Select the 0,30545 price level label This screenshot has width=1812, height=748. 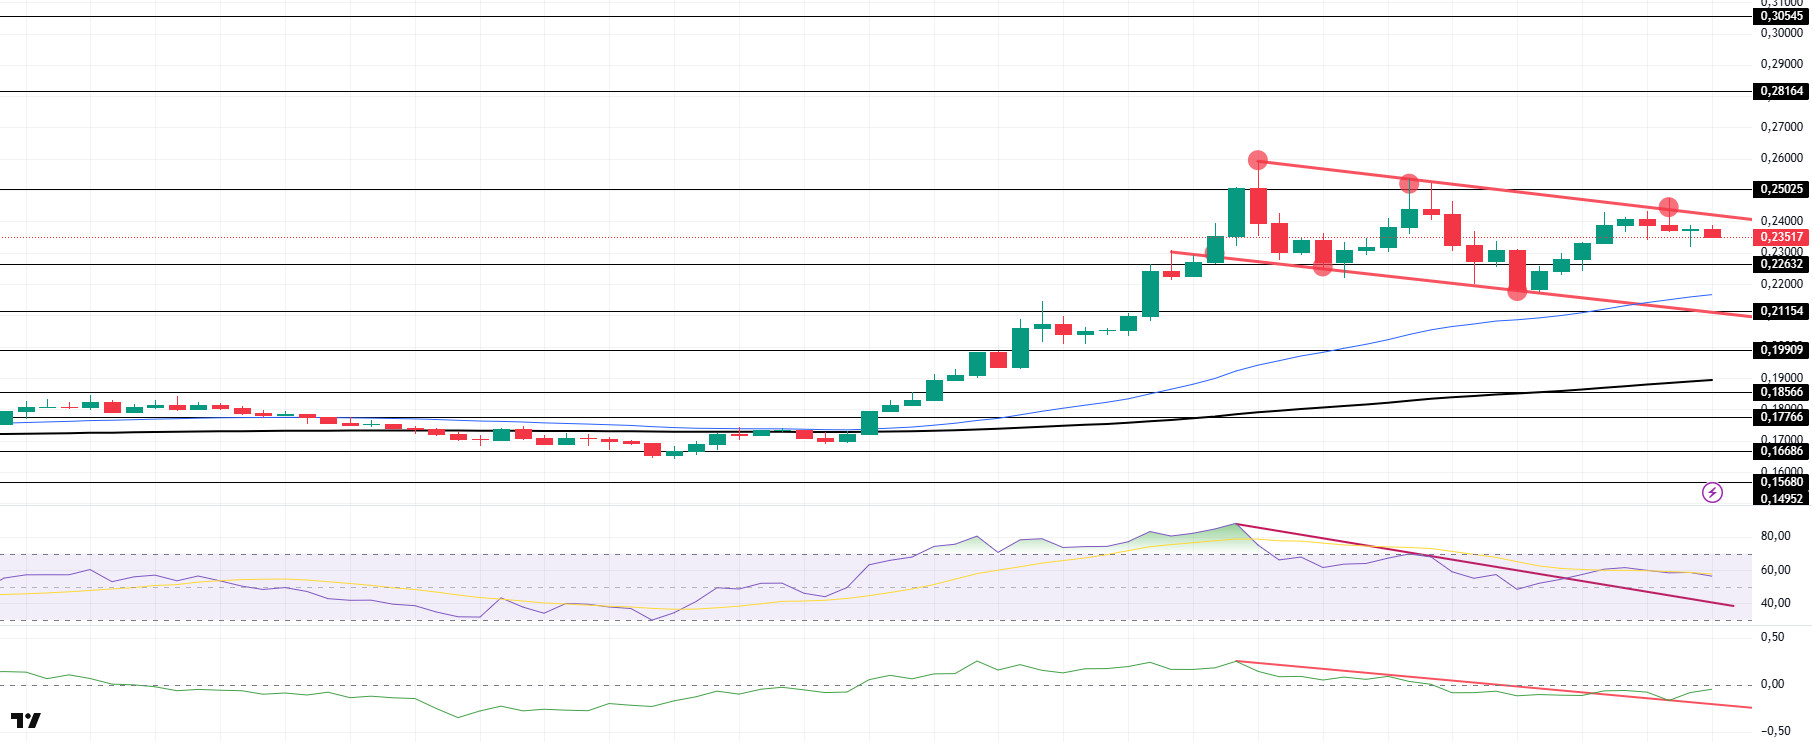pyautogui.click(x=1781, y=16)
